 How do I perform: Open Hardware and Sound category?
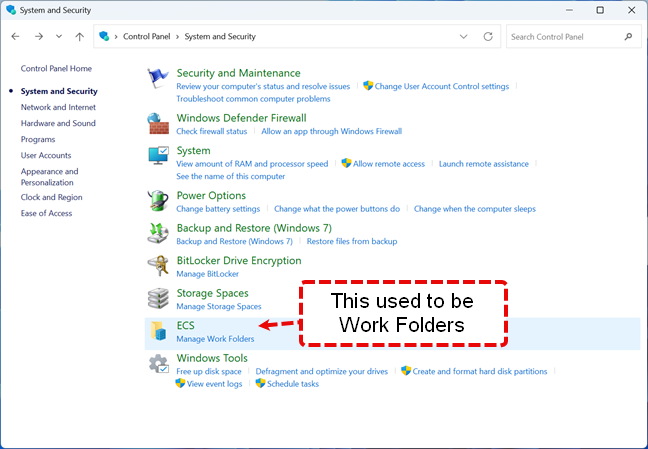tap(58, 123)
